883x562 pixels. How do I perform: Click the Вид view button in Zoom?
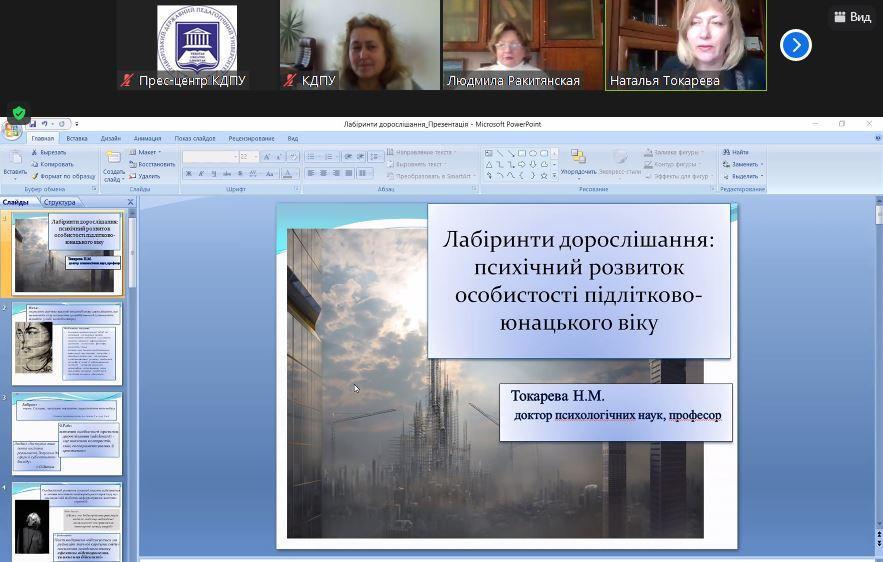tap(851, 17)
